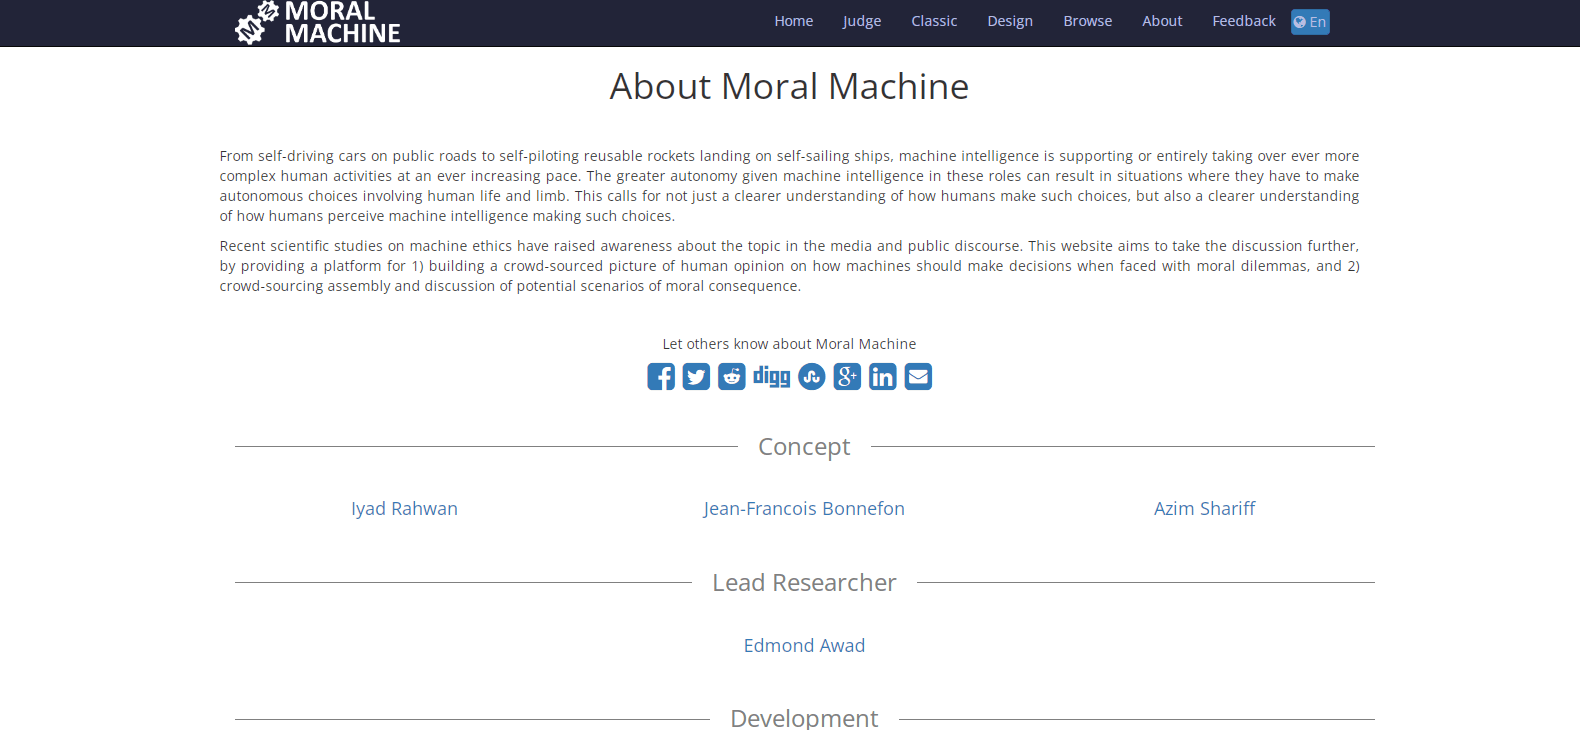Viewport: 1580px width, 730px height.
Task: Open the Design menu item
Action: 1010,21
